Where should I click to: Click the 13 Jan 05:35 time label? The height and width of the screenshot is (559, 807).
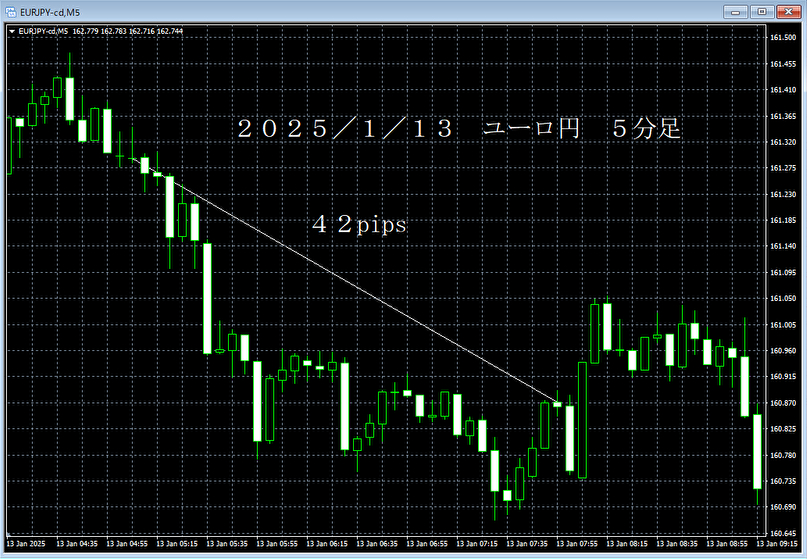[226, 544]
